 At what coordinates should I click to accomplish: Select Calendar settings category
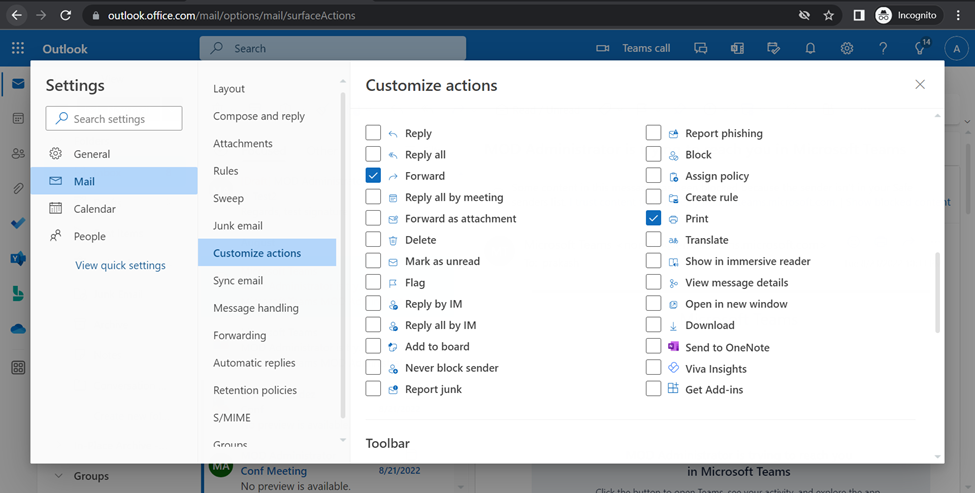click(x=94, y=209)
